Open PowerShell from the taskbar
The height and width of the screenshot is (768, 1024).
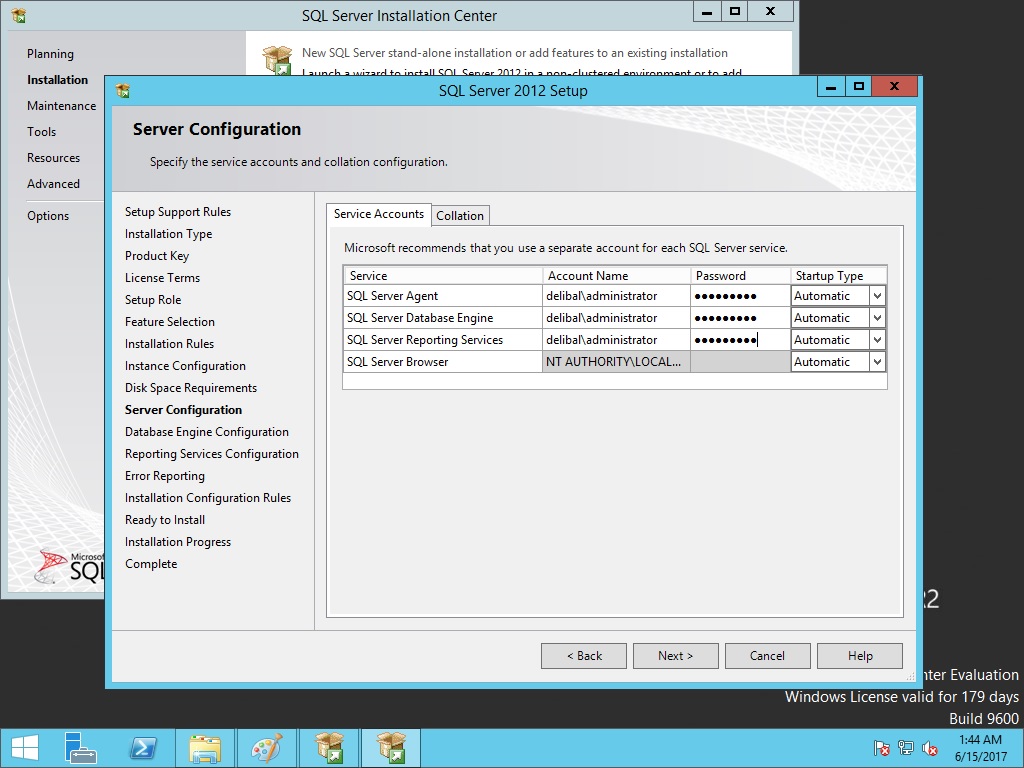143,747
